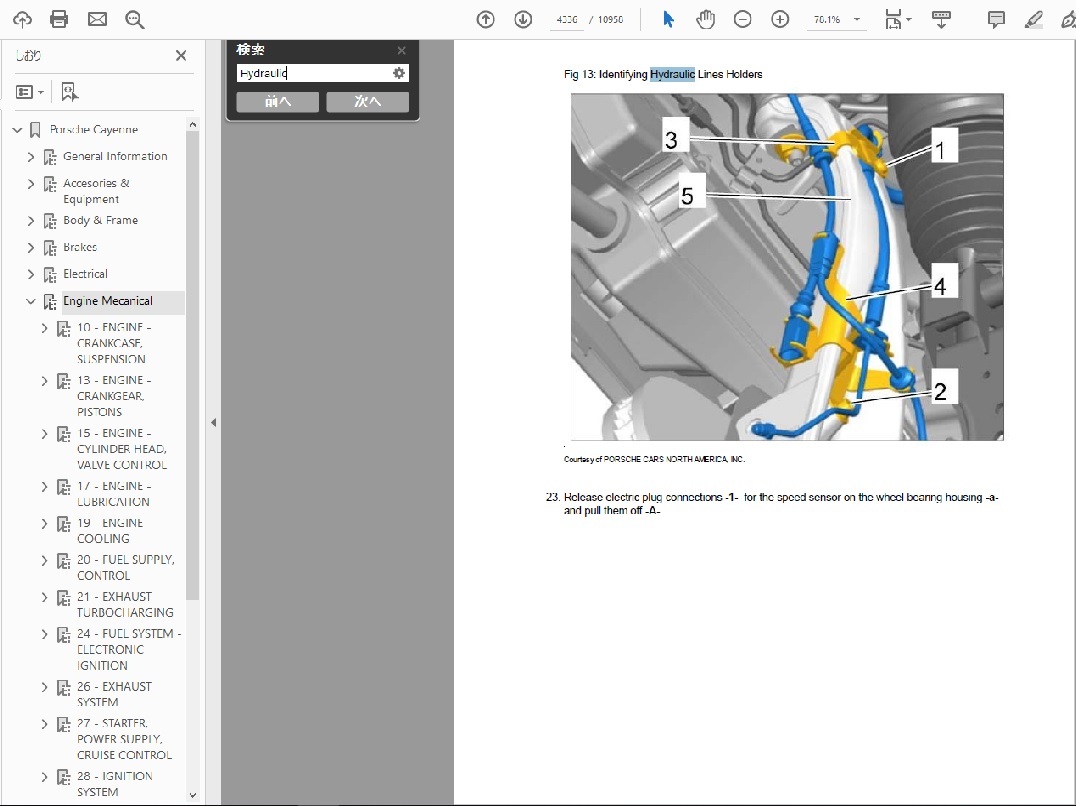This screenshot has width=1076, height=806.
Task: Activate the hand pan tool
Action: click(x=705, y=19)
